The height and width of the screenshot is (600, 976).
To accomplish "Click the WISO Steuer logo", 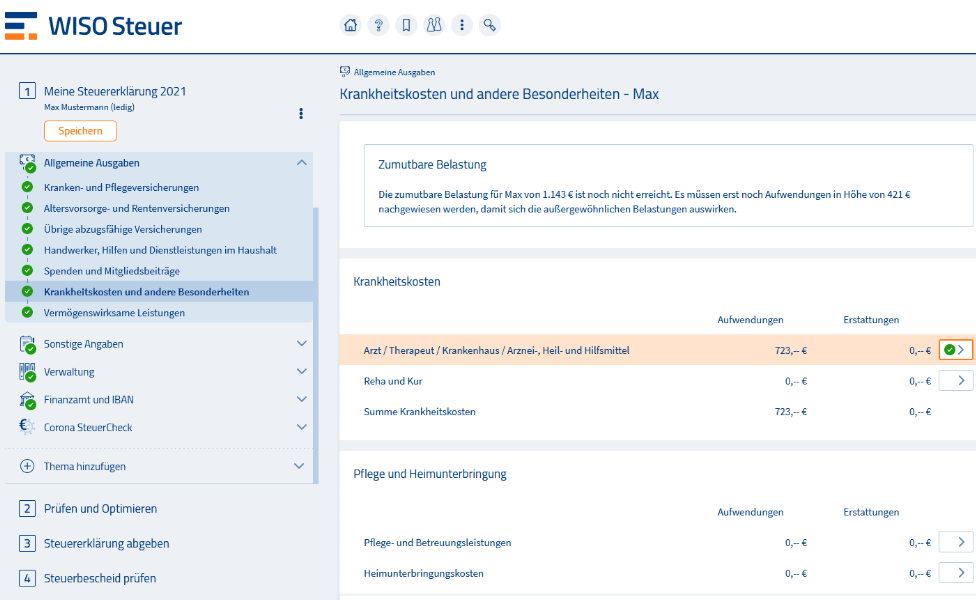I will click(x=94, y=26).
